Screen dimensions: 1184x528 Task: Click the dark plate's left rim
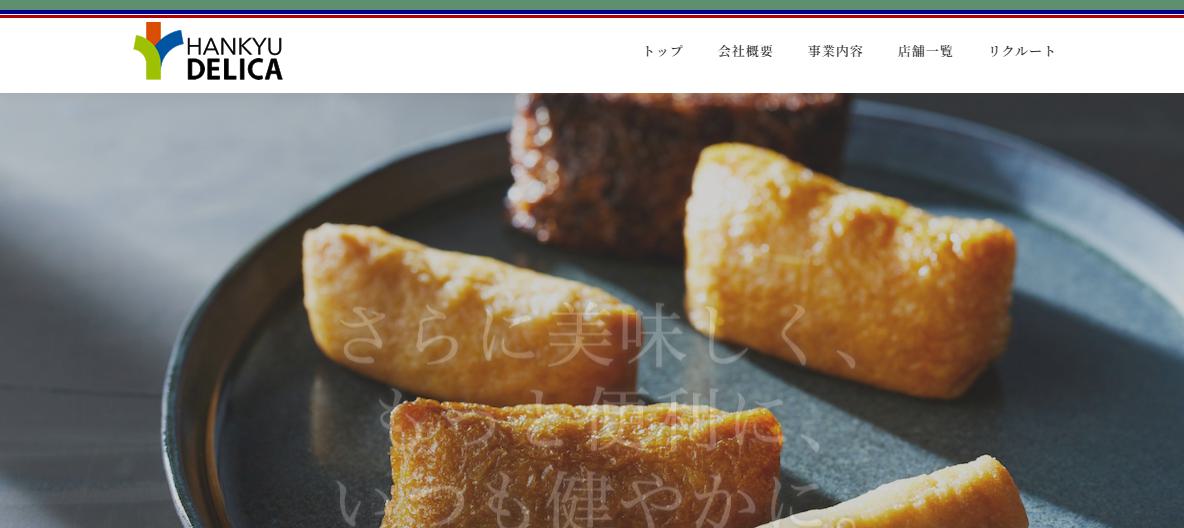point(189,415)
